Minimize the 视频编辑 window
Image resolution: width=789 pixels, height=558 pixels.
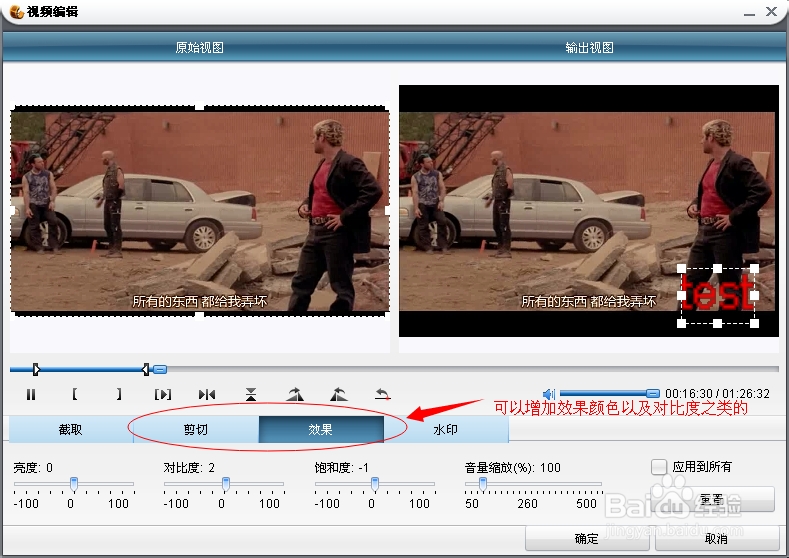749,13
